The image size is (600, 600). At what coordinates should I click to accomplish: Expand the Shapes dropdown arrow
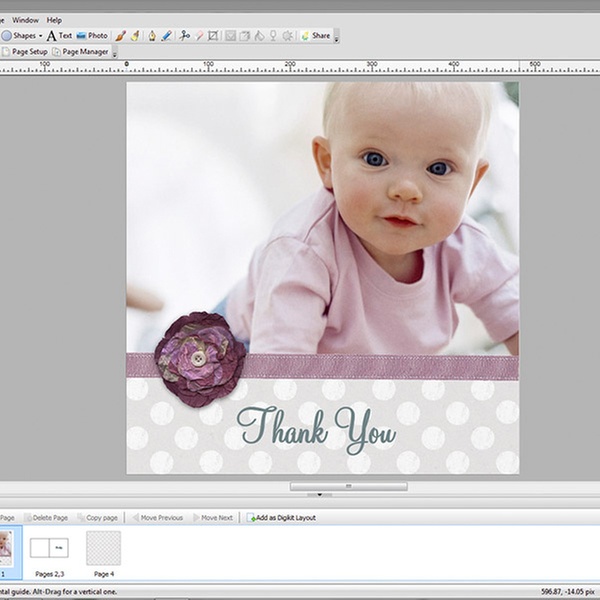click(x=40, y=36)
